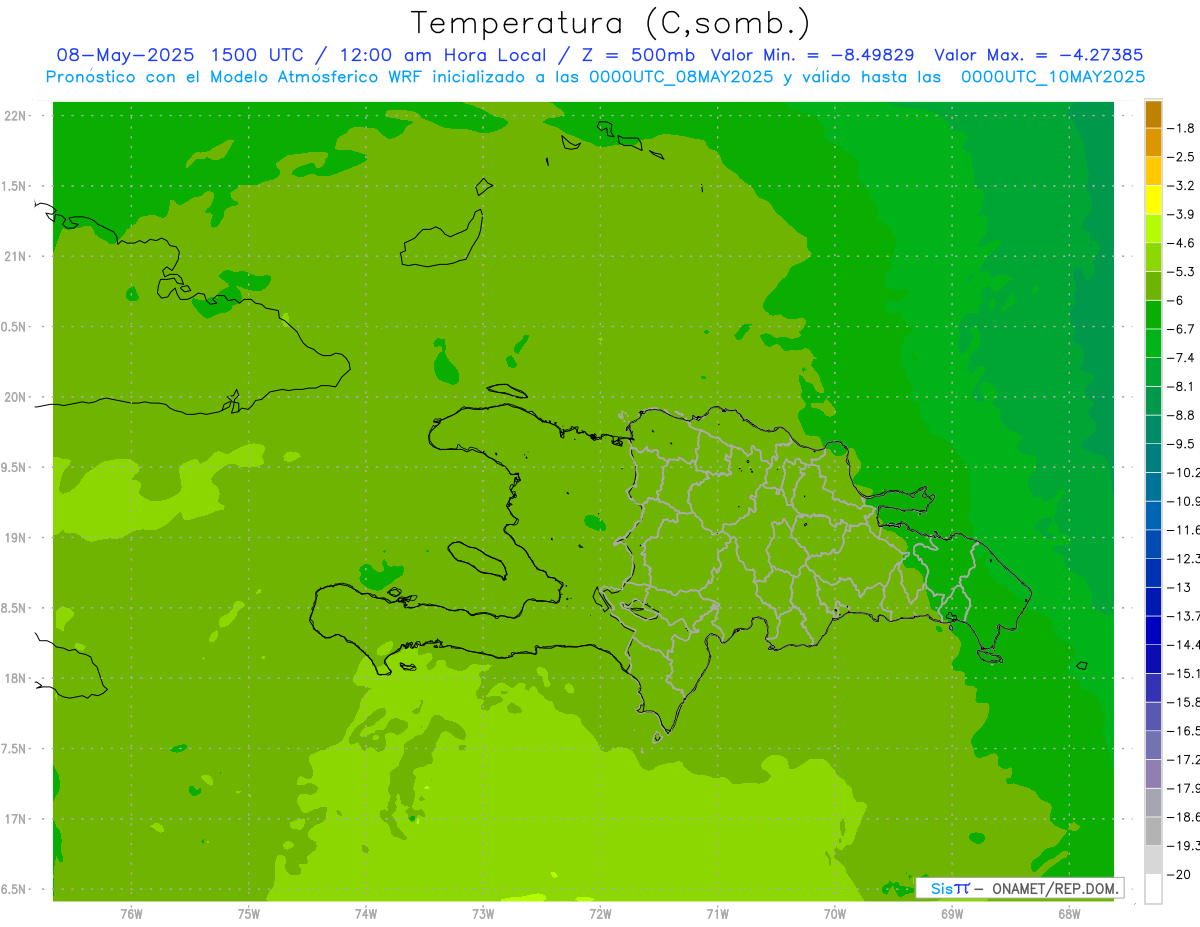This screenshot has height=927, width=1200.
Task: Click the 19N latitude label
Action: (16, 538)
